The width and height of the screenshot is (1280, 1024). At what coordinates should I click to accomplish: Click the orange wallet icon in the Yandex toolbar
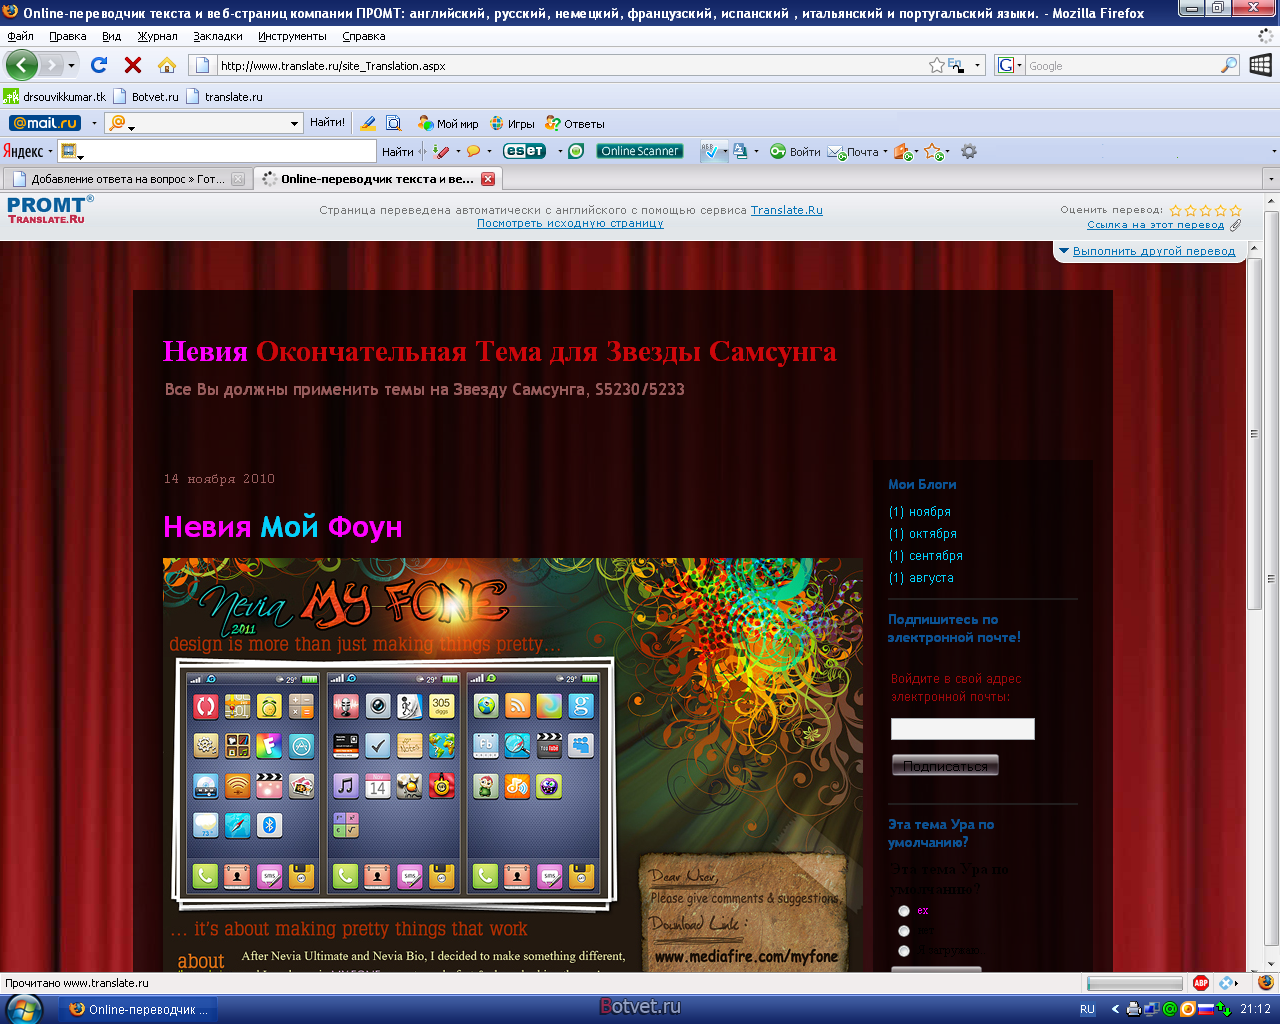pos(902,152)
